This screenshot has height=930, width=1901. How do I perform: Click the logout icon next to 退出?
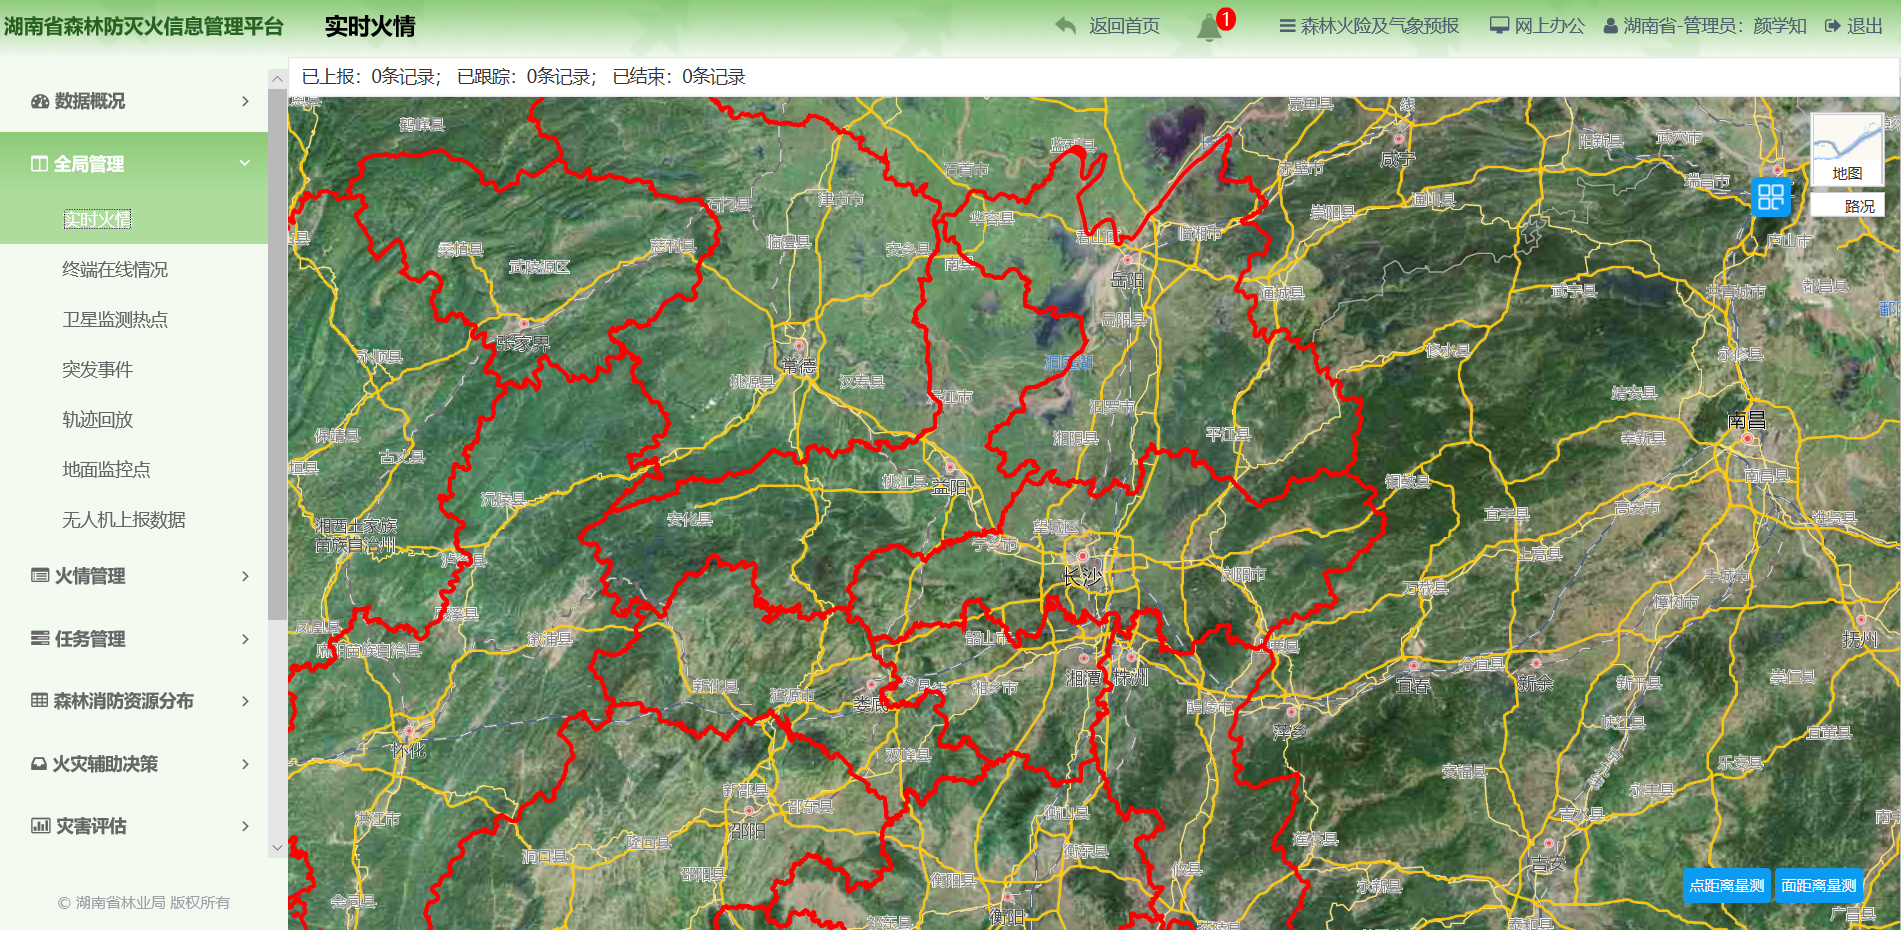(1832, 26)
